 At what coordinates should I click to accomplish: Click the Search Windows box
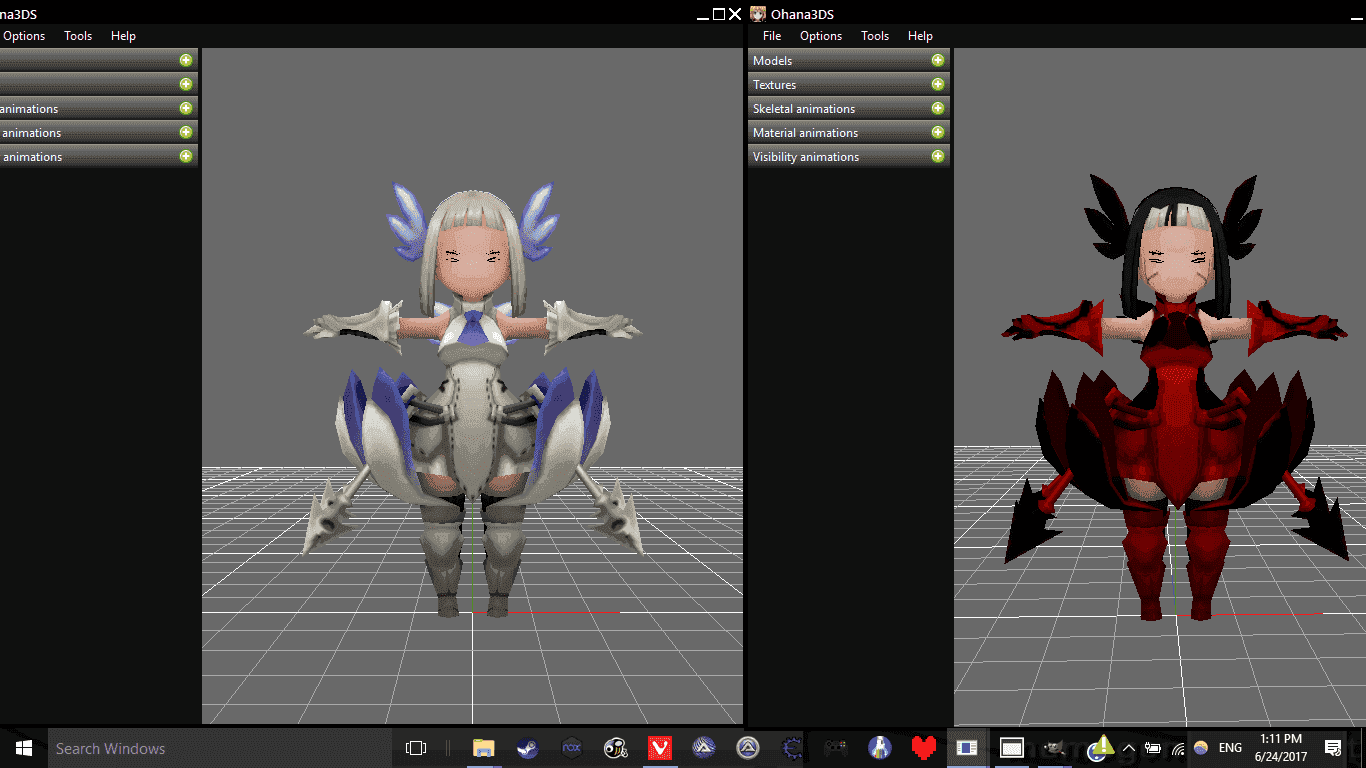(x=222, y=748)
